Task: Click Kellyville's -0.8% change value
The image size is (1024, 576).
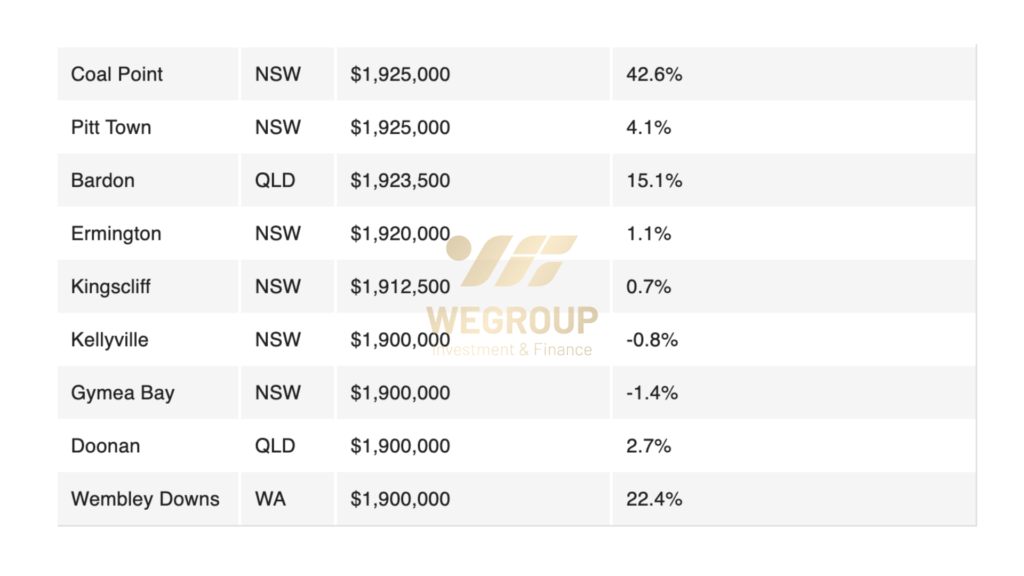Action: click(x=652, y=340)
